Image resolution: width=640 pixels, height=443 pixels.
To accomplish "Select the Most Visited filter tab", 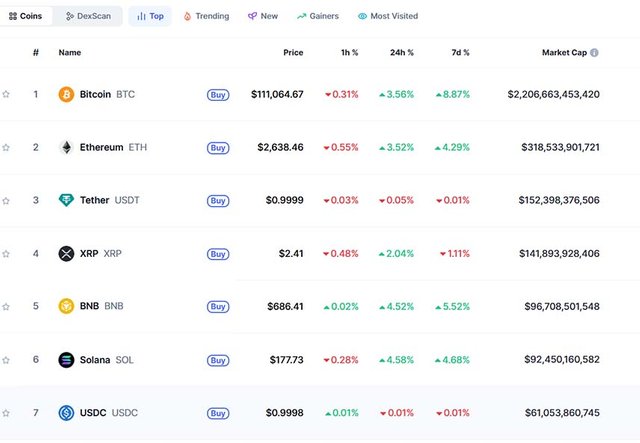I will pos(388,16).
